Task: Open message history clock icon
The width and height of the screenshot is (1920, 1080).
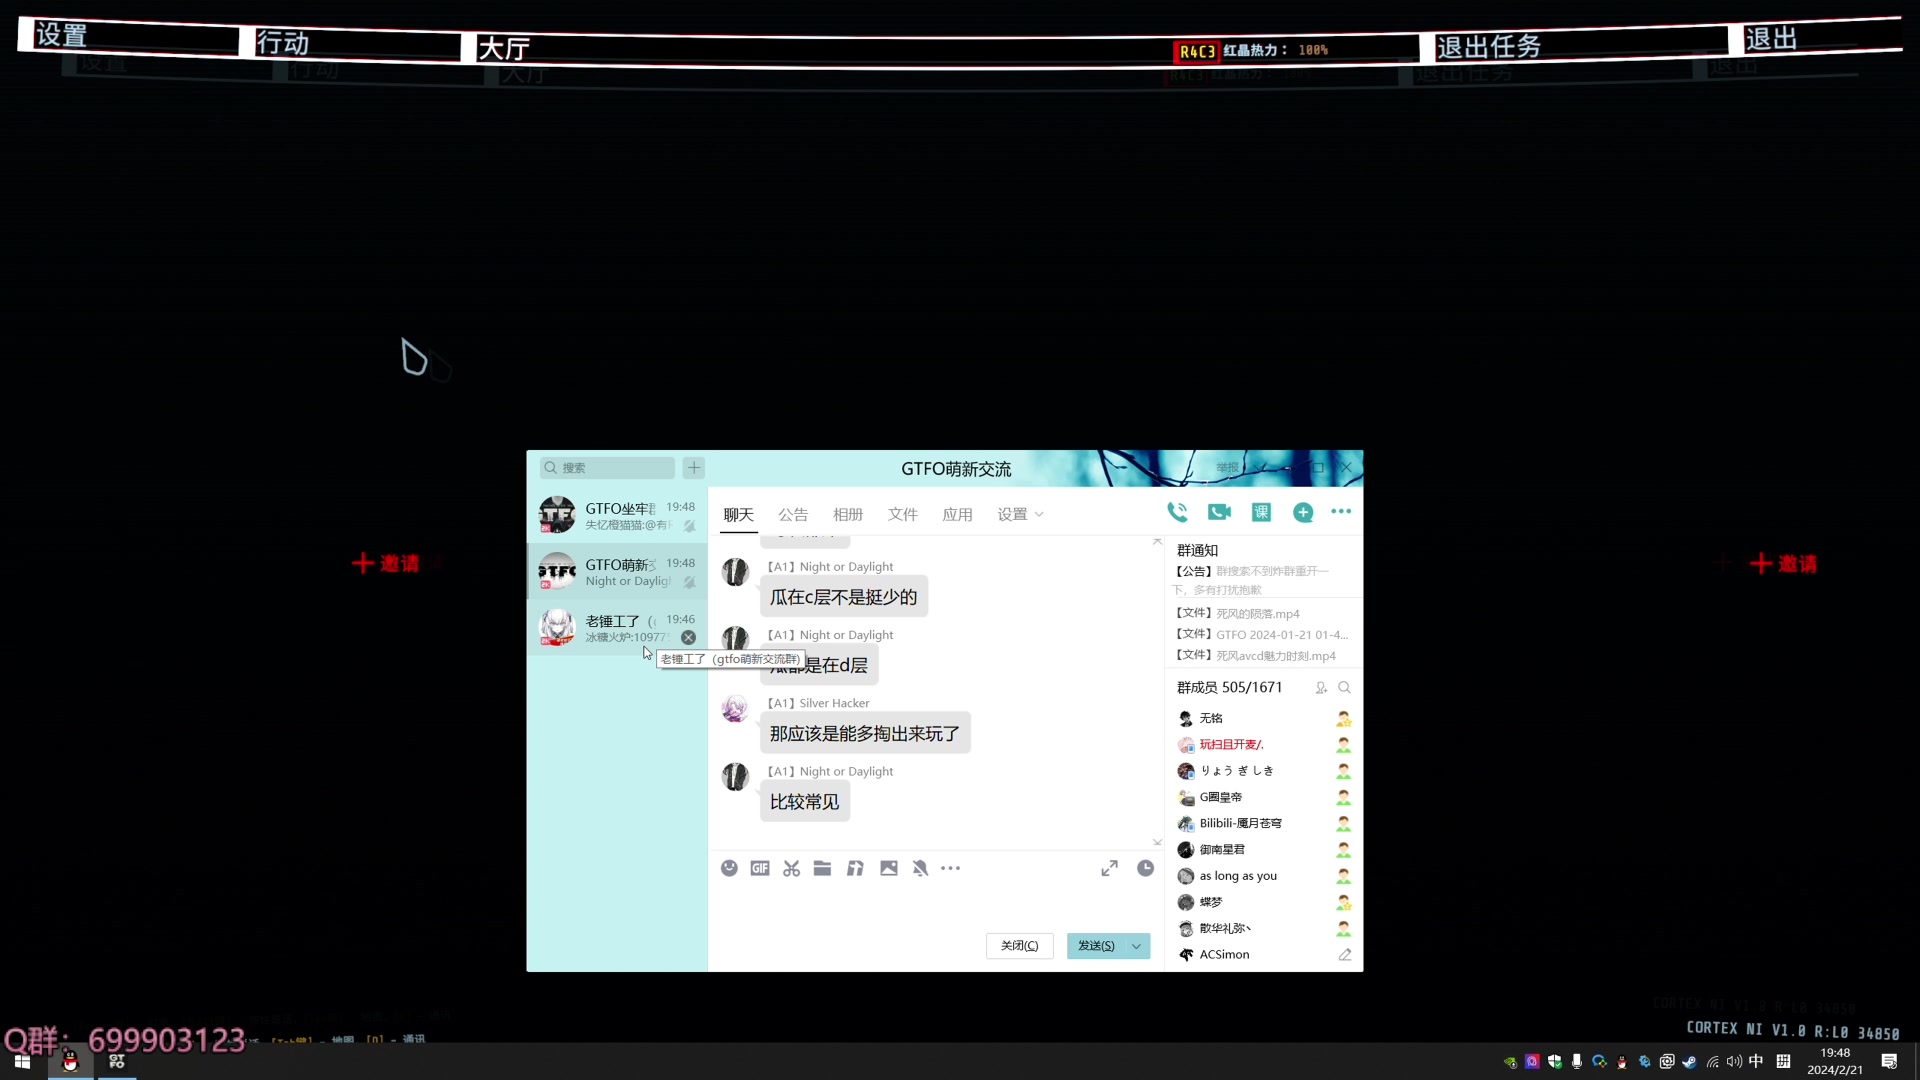Action: (1145, 868)
